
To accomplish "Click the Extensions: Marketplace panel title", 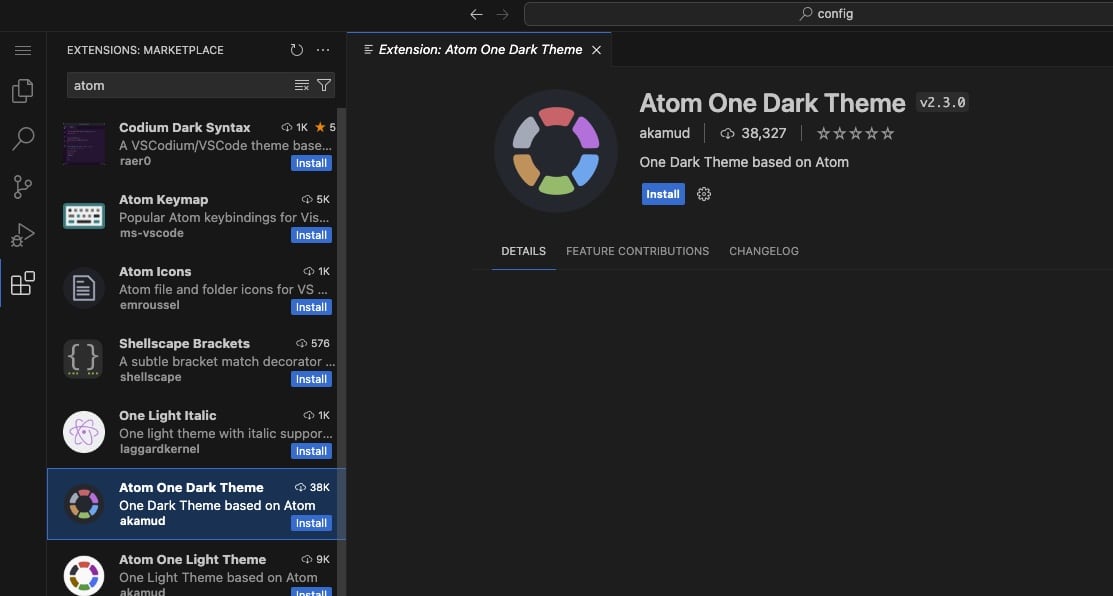I will click(146, 50).
